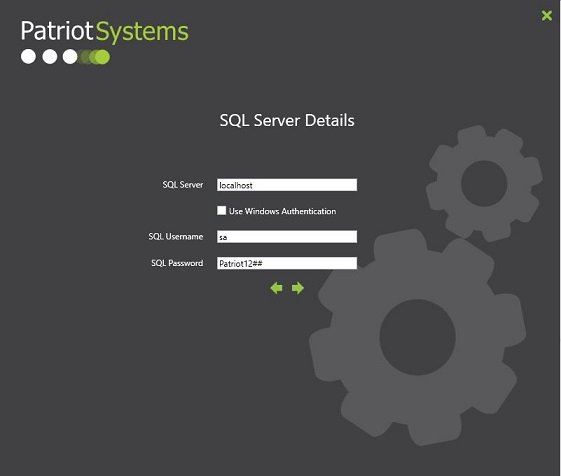Select the SQL Password input field
The image size is (561, 476).
click(x=287, y=263)
